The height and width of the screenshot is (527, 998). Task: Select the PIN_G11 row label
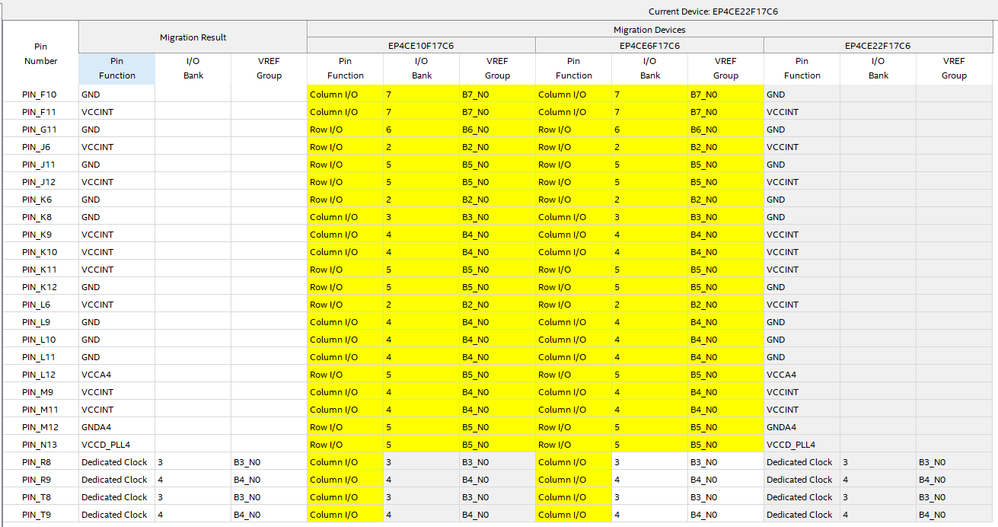coord(39,129)
